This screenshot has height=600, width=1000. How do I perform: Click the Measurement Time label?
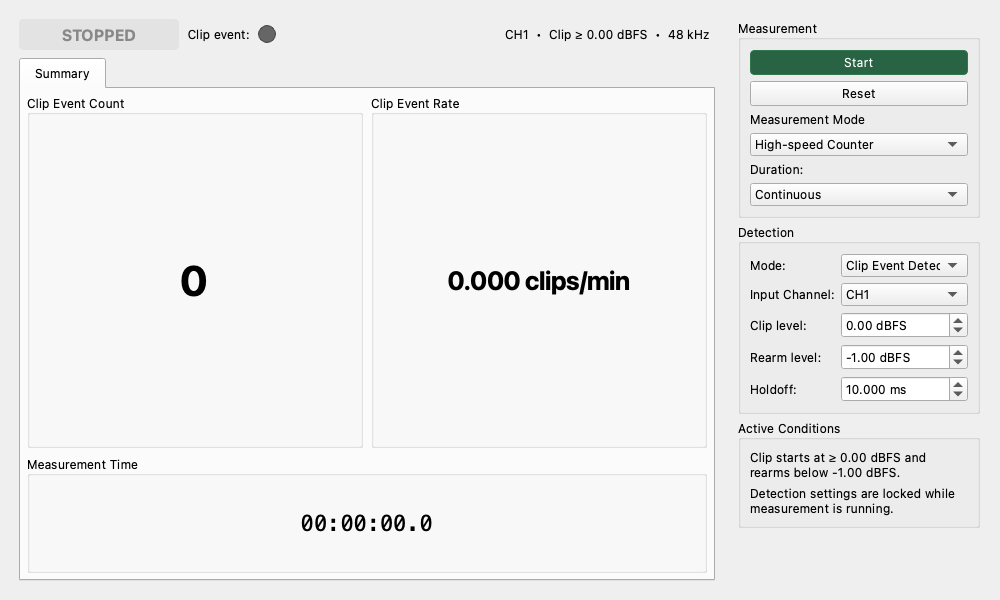[x=82, y=464]
